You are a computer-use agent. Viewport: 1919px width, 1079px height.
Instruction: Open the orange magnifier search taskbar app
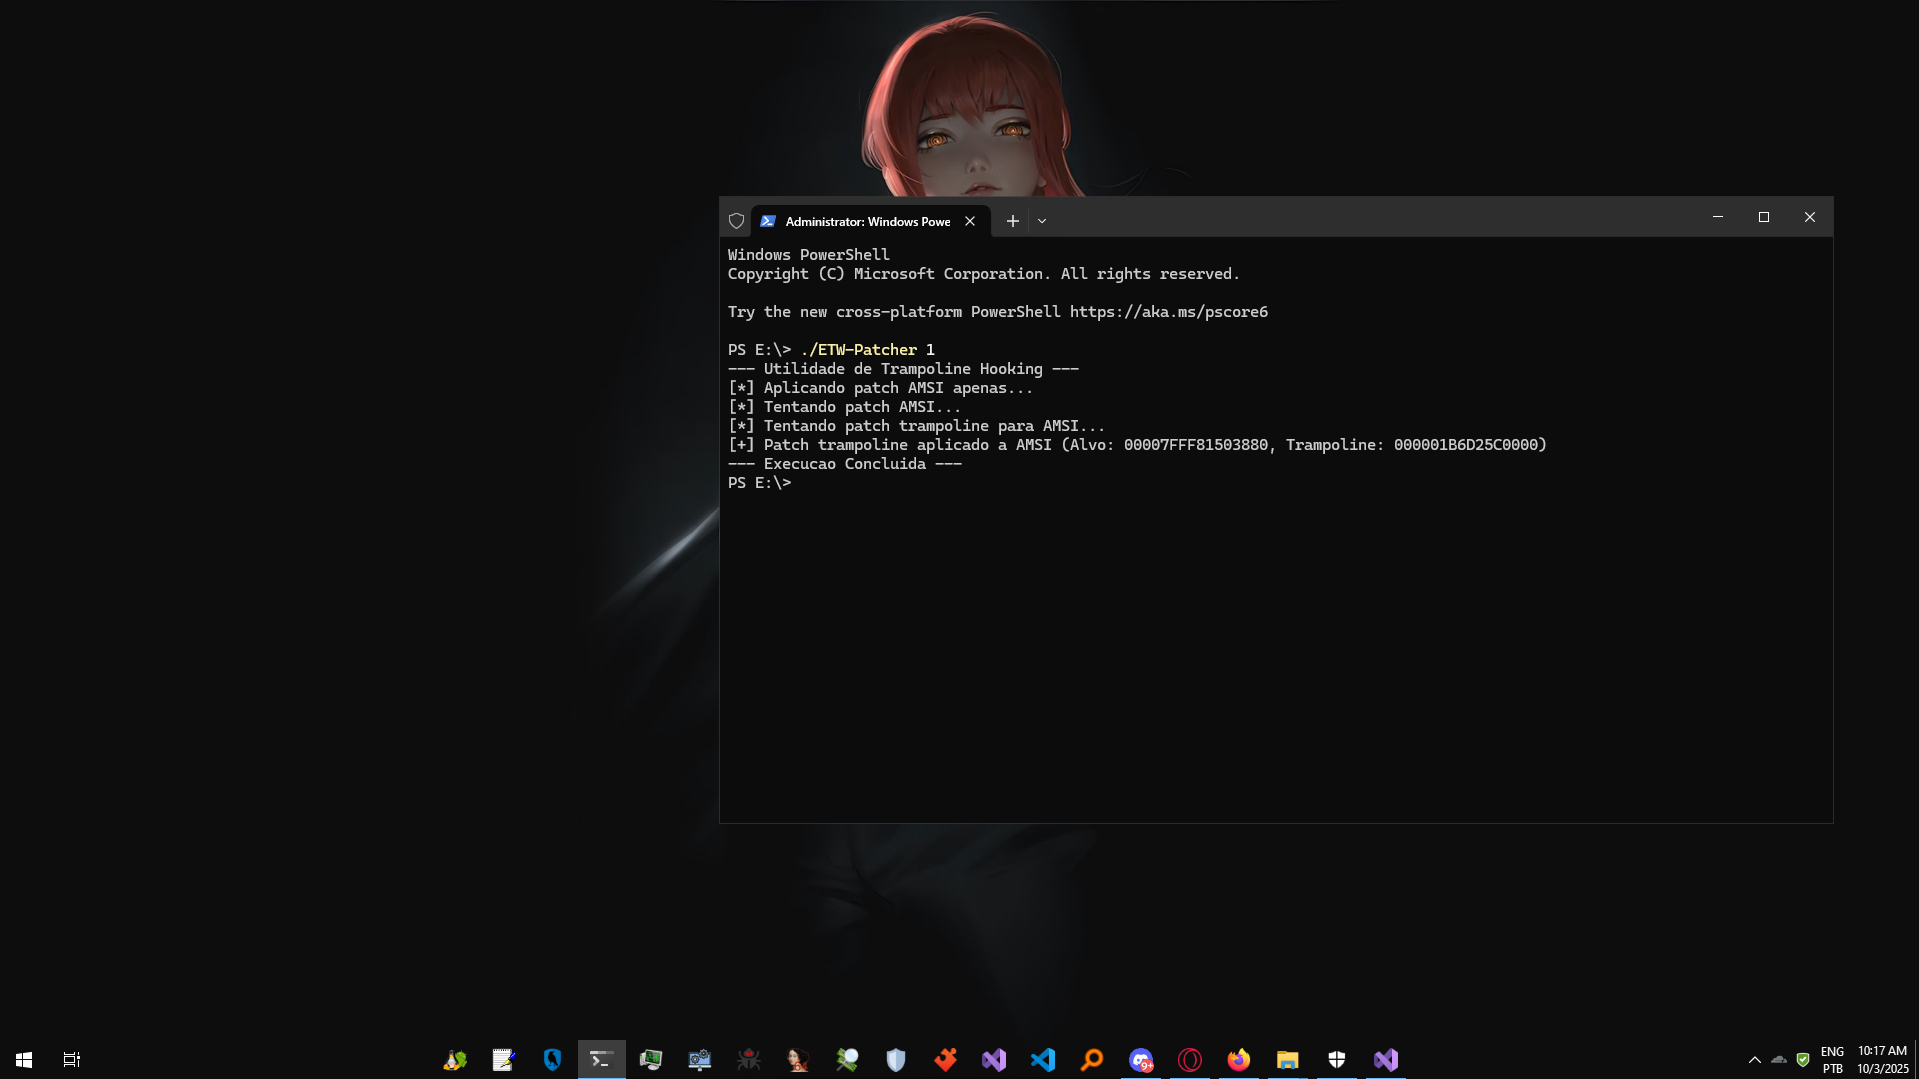[x=1092, y=1060]
